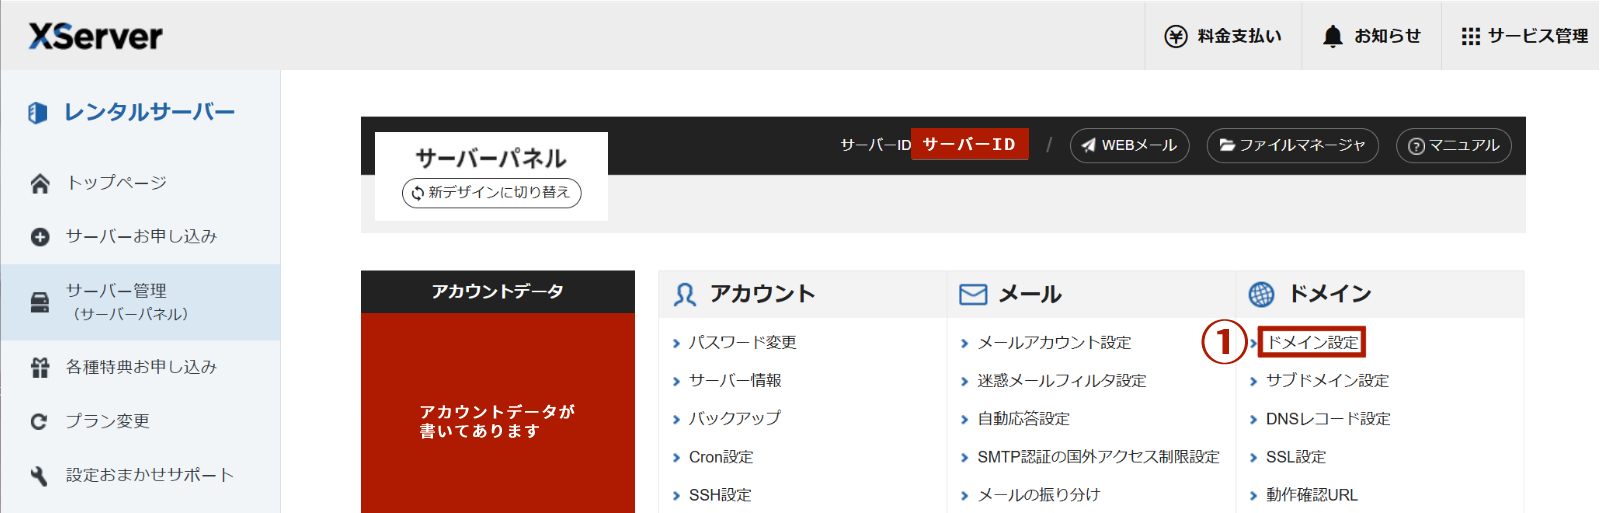The image size is (1600, 513).
Task: Click the XServer logo
Action: [96, 36]
